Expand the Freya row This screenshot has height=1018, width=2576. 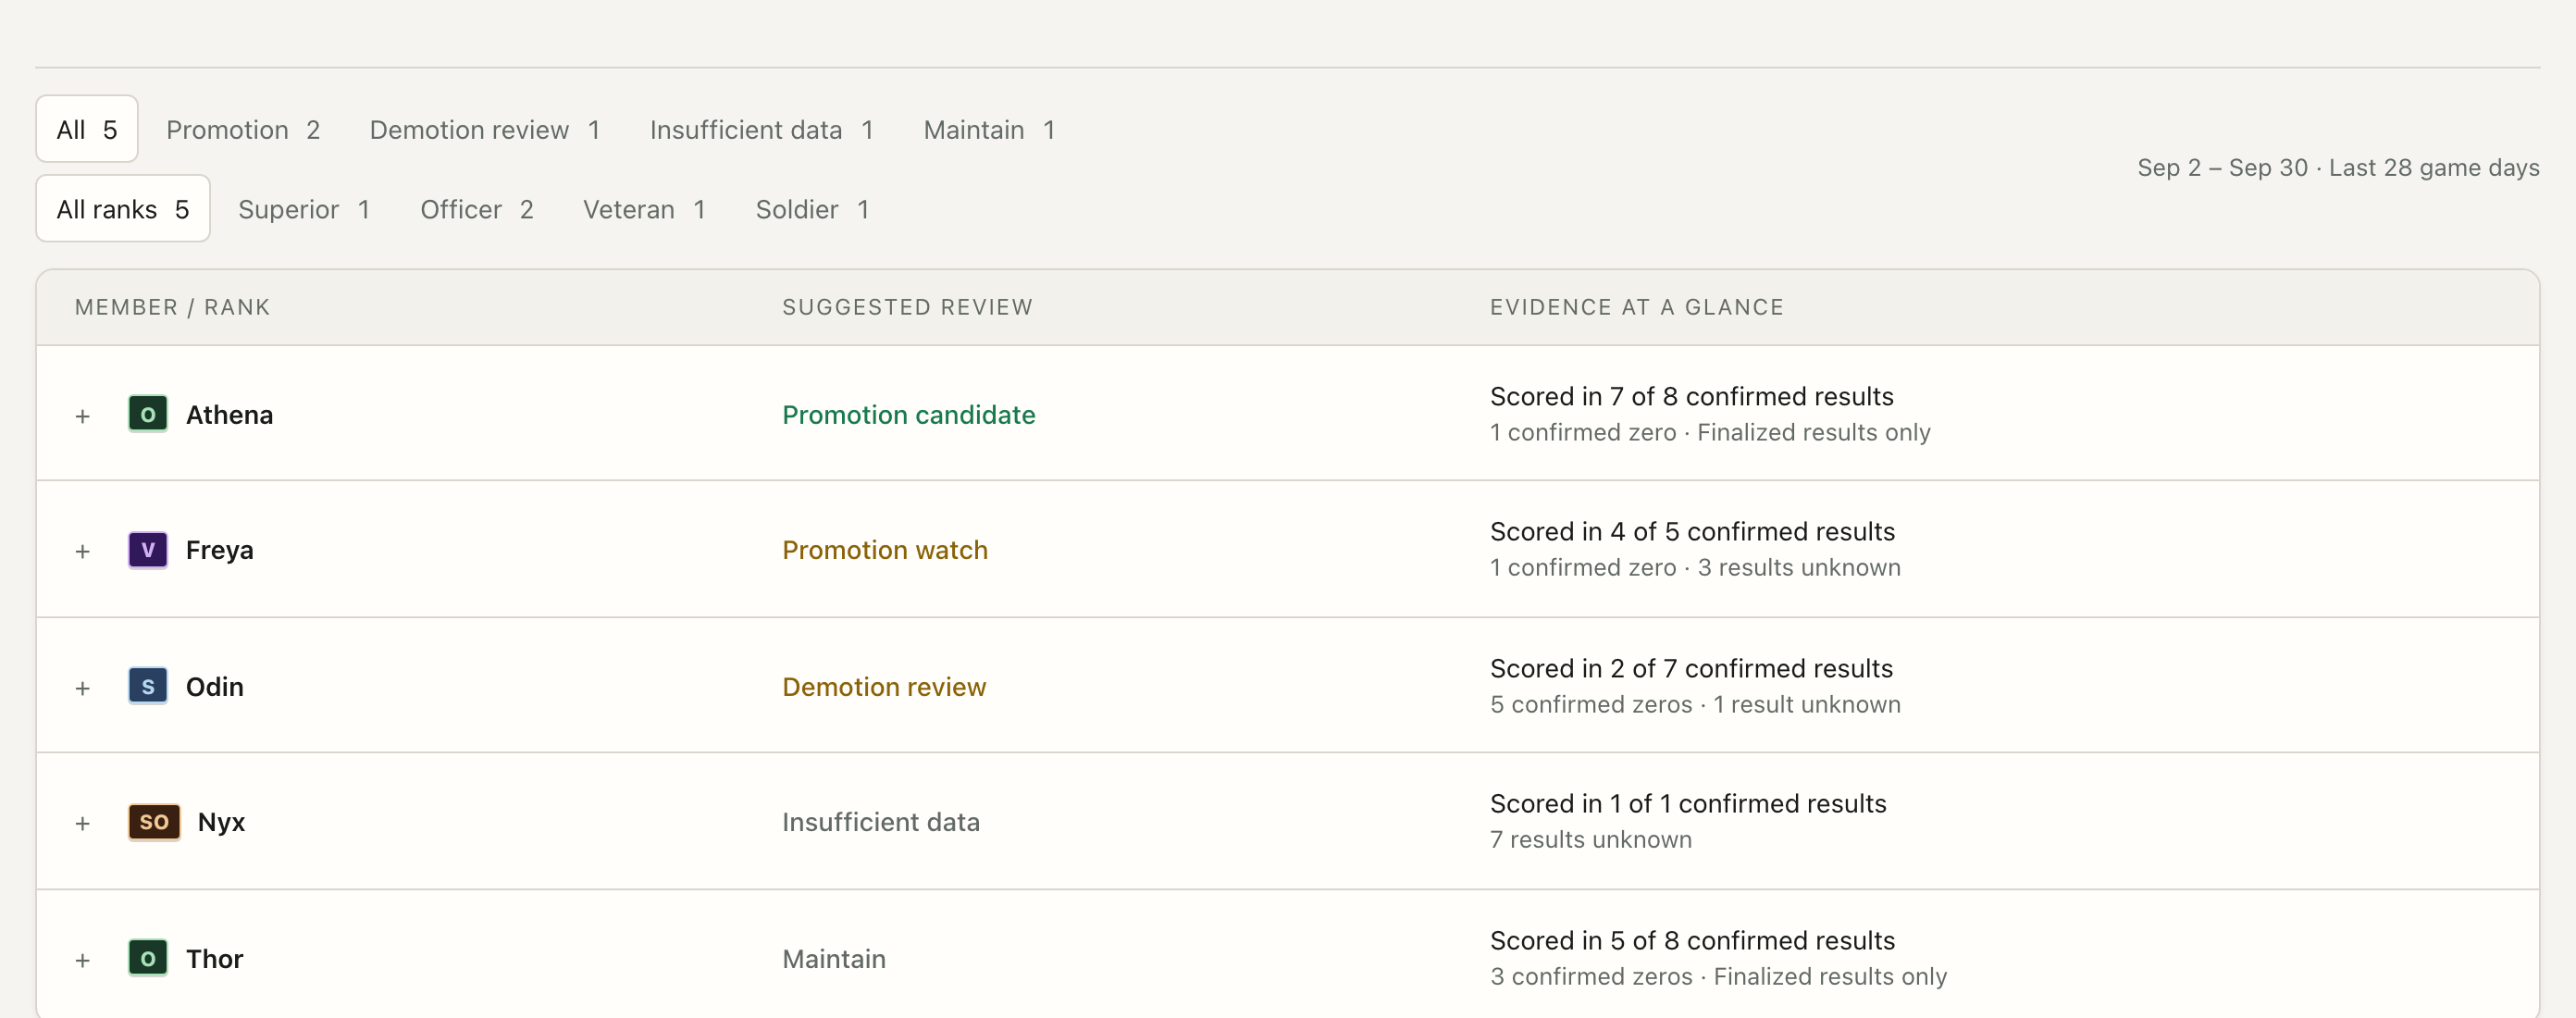pos(83,551)
